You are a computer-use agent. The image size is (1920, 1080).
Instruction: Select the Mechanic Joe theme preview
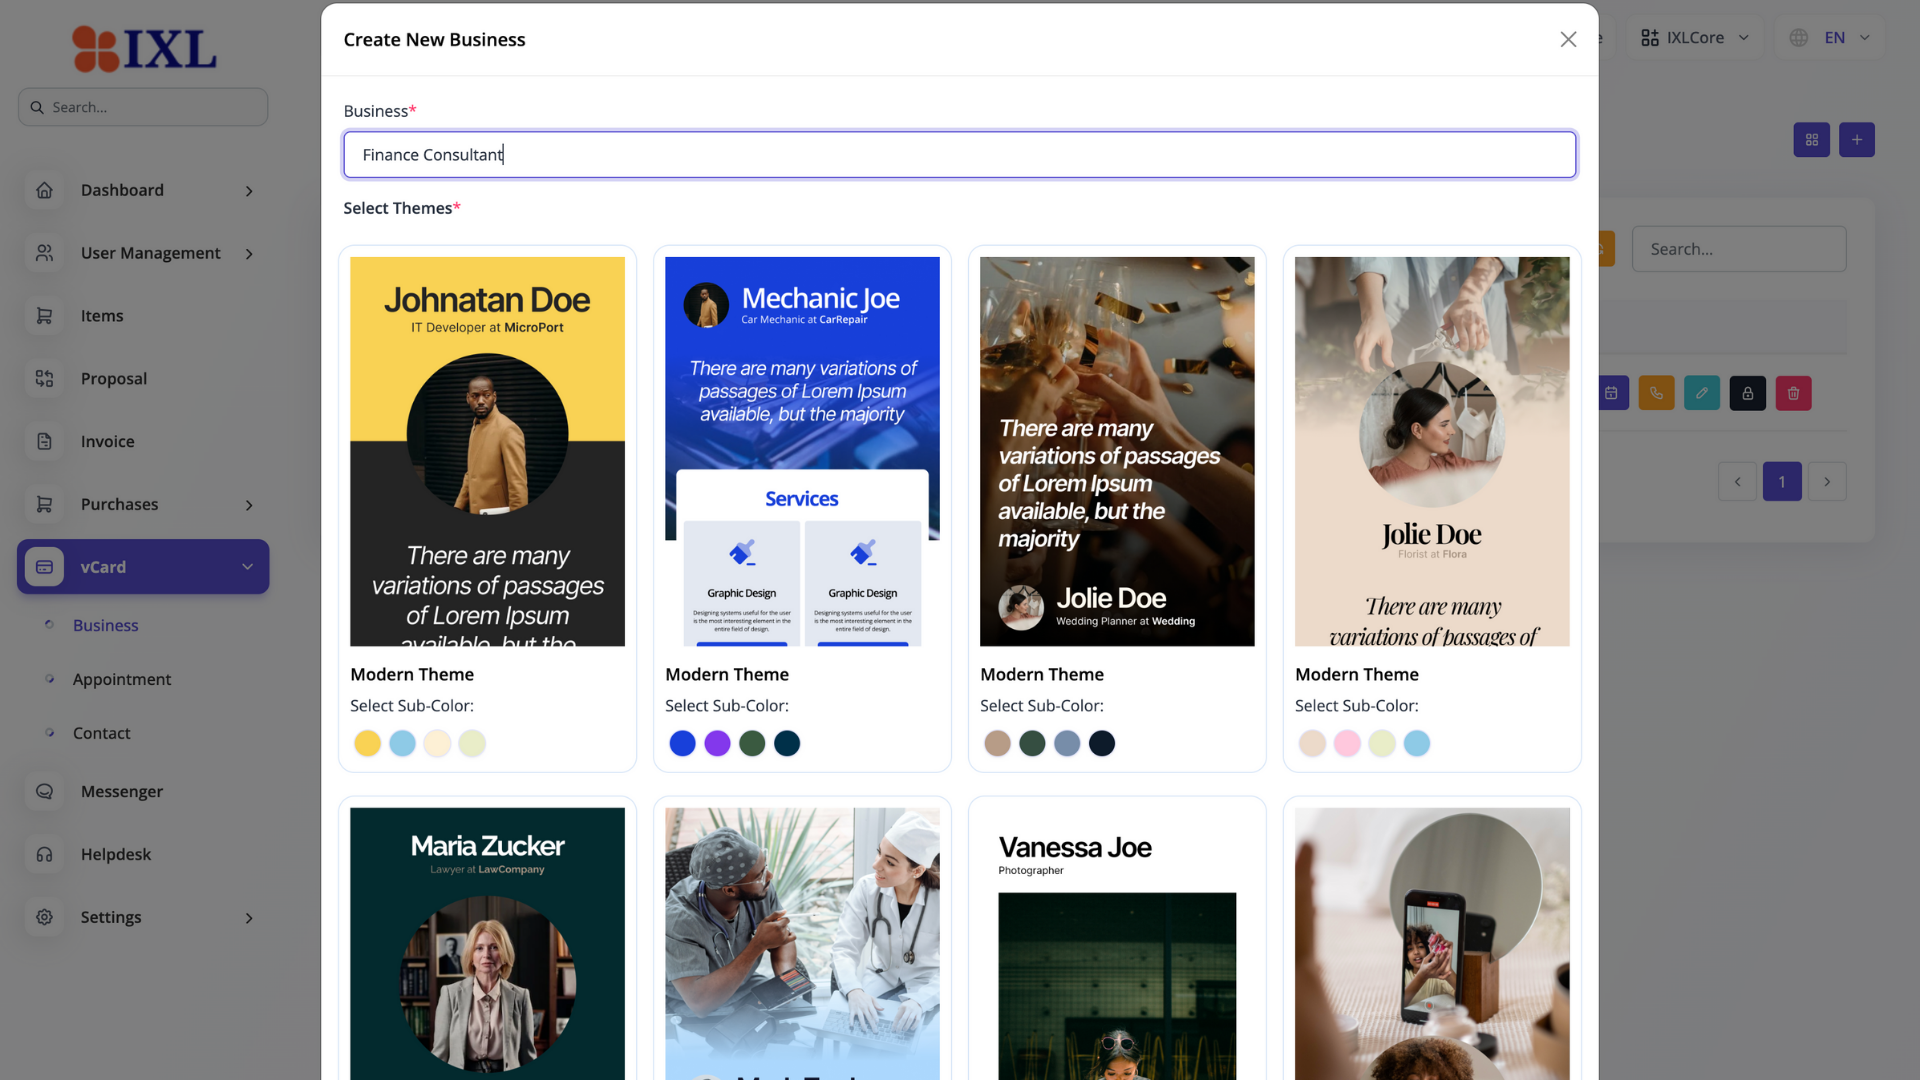coord(802,451)
